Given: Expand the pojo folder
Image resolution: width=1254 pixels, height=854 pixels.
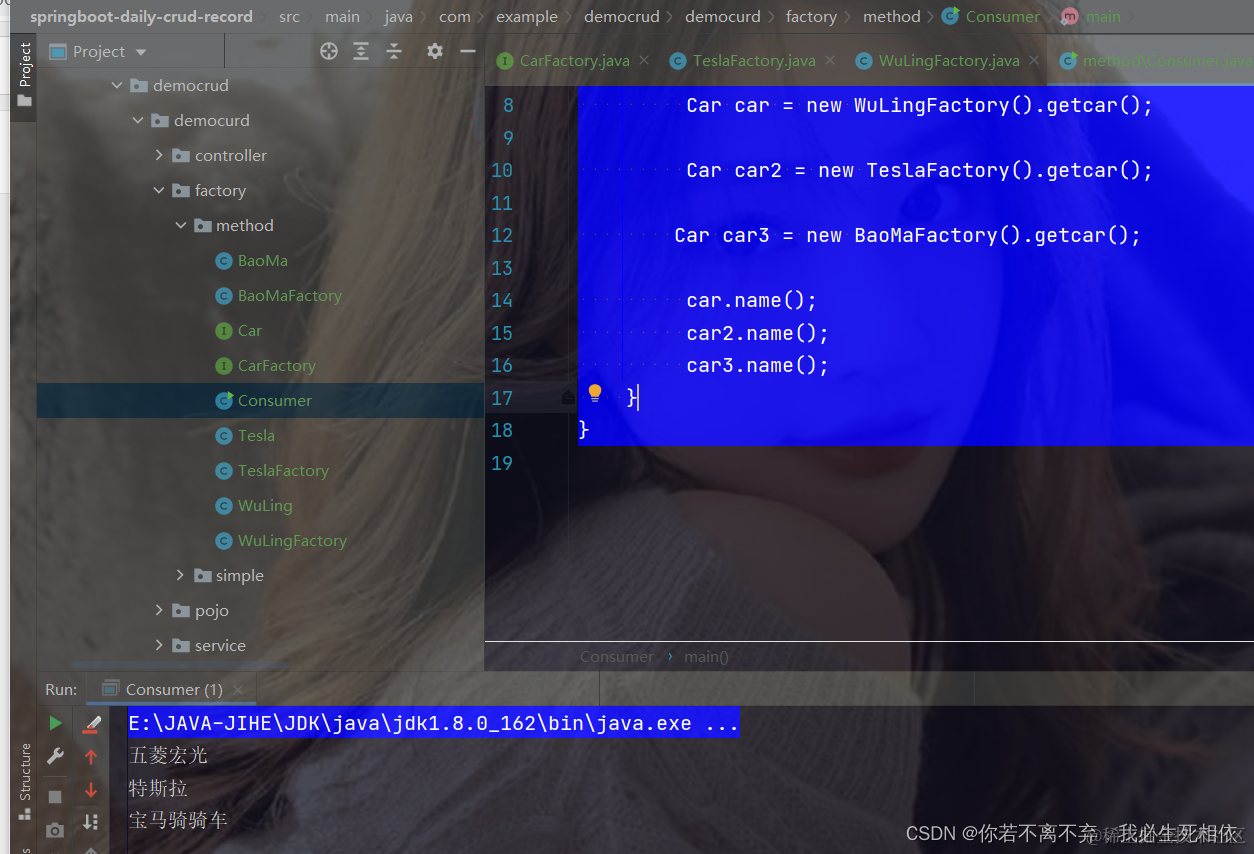Looking at the screenshot, I should 159,611.
